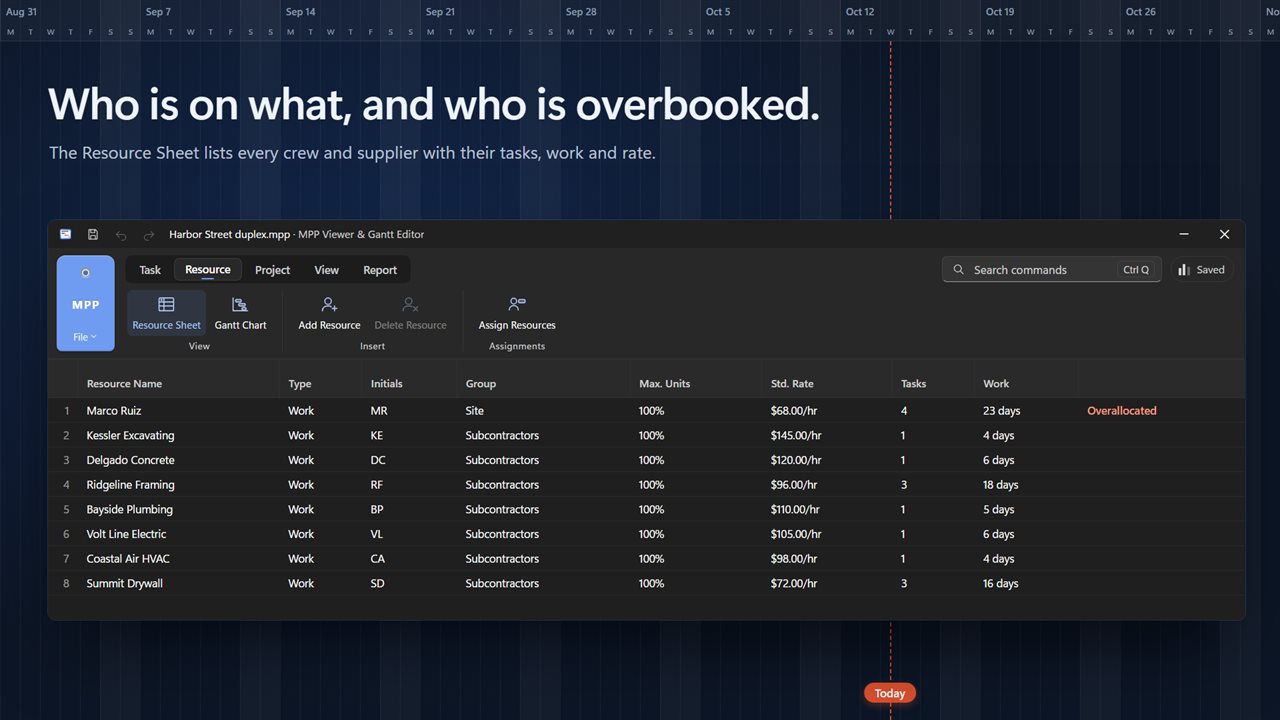This screenshot has height=720, width=1280.
Task: Click the Save disk icon in title bar
Action: point(93,234)
